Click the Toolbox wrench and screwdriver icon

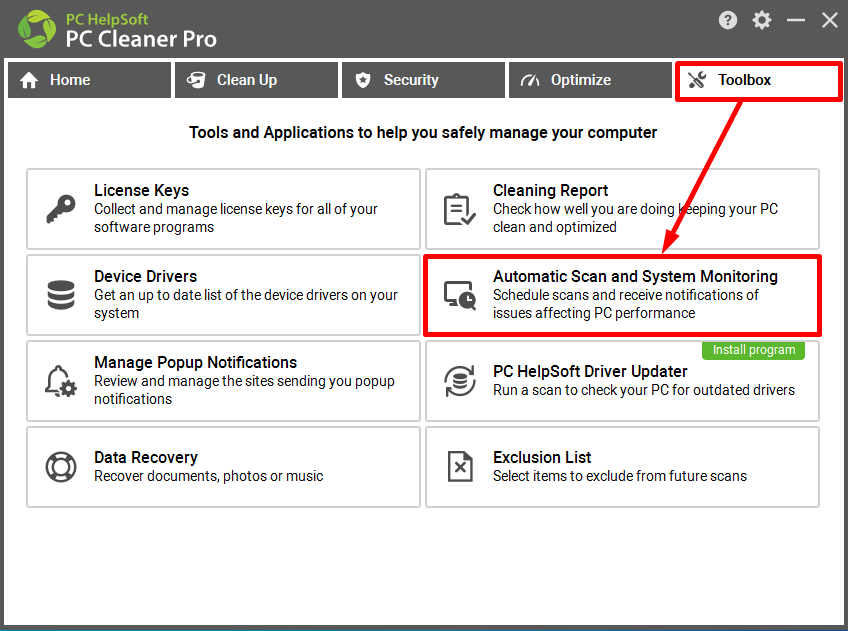click(697, 80)
